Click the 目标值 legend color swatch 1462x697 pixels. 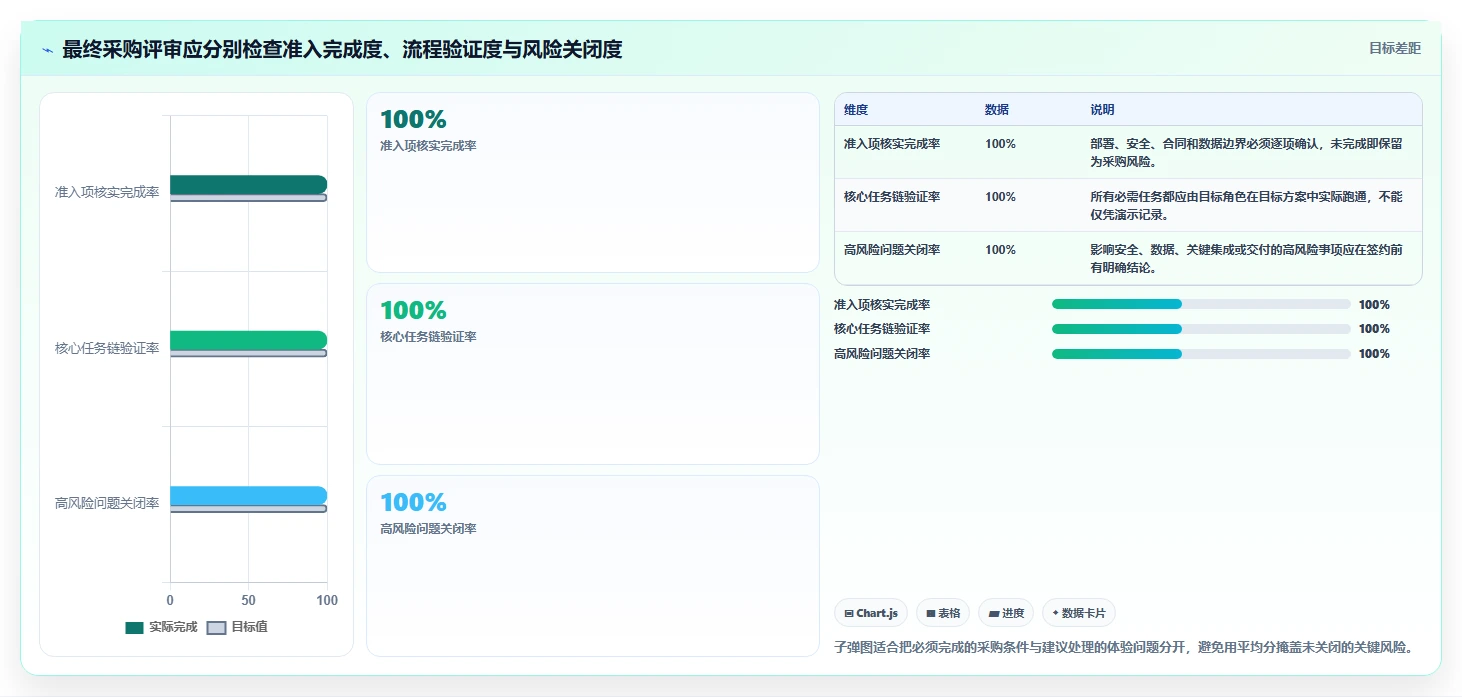click(216, 628)
